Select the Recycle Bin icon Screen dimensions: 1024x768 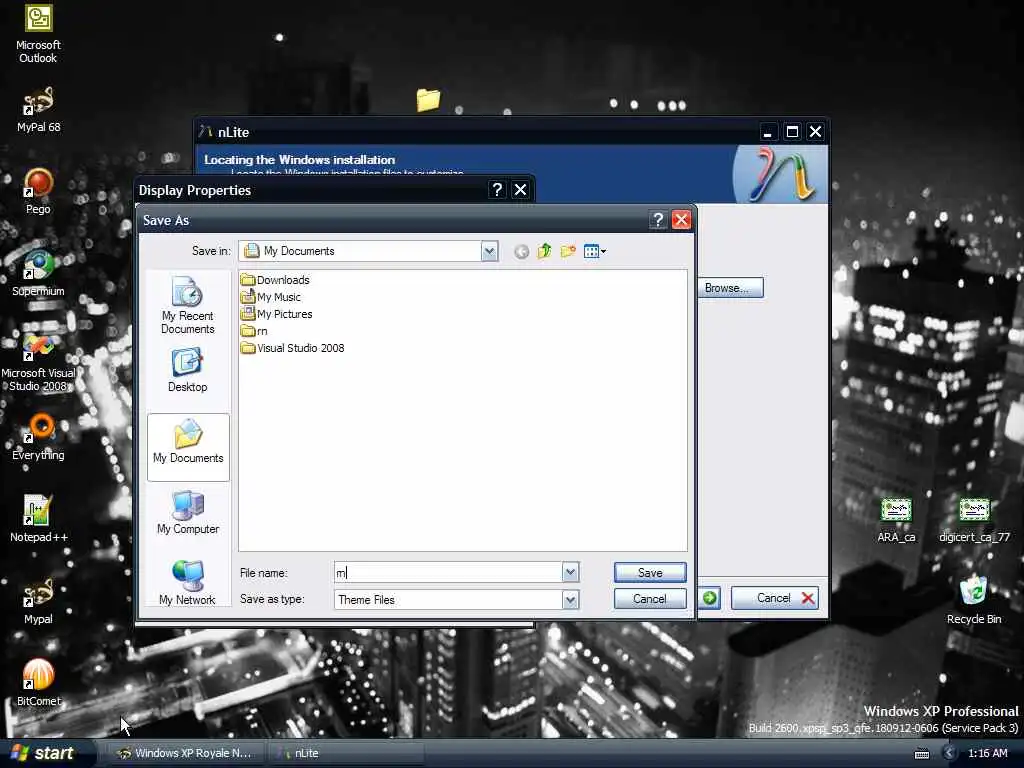[974, 600]
